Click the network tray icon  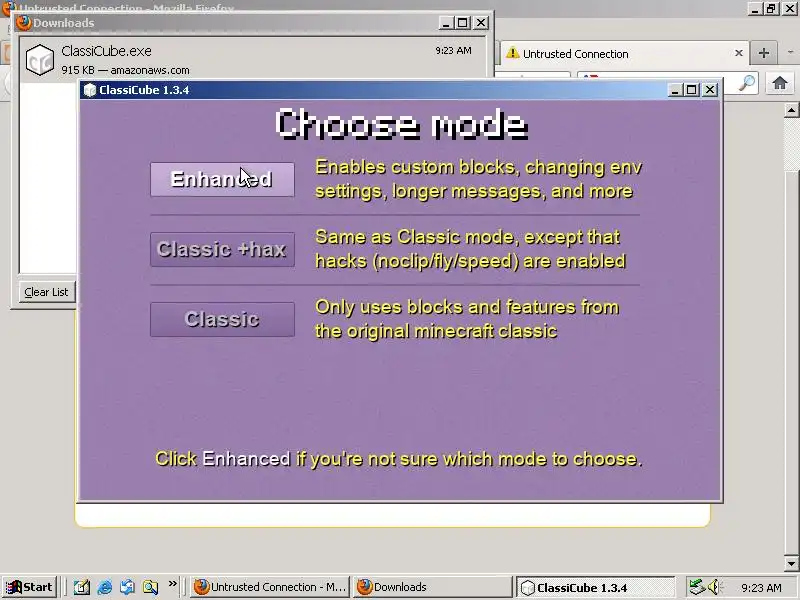point(696,587)
